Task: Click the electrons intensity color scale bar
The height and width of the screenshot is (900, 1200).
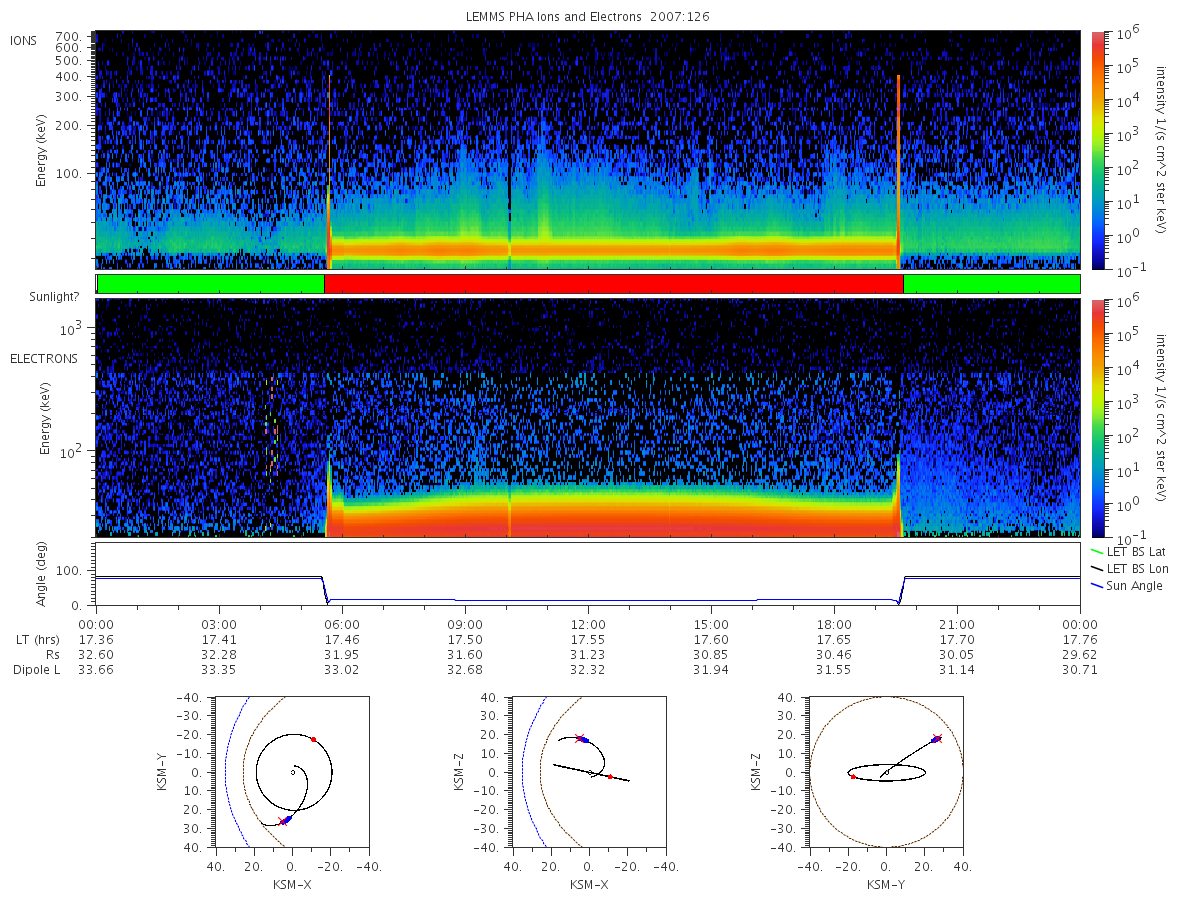Action: 1097,418
